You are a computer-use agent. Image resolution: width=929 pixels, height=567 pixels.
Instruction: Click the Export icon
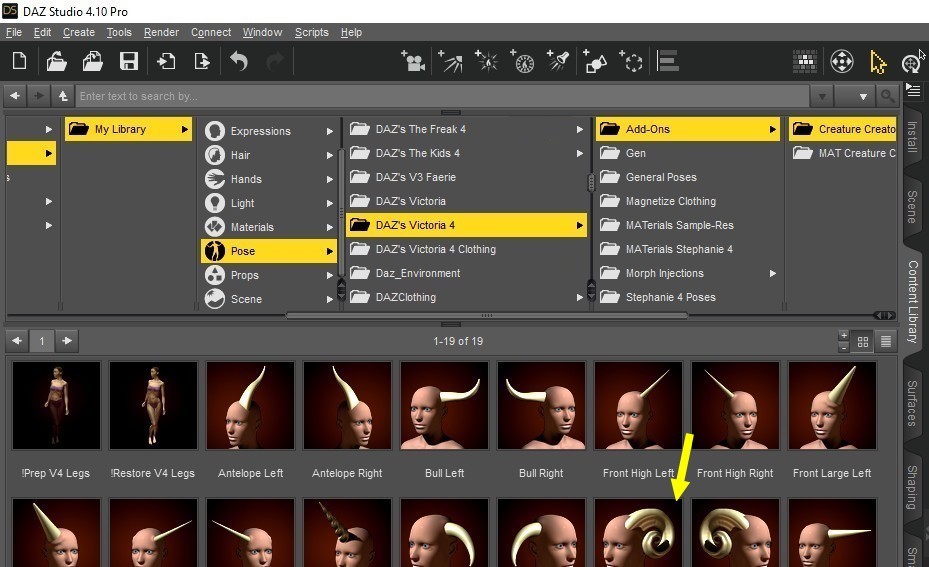pyautogui.click(x=202, y=61)
